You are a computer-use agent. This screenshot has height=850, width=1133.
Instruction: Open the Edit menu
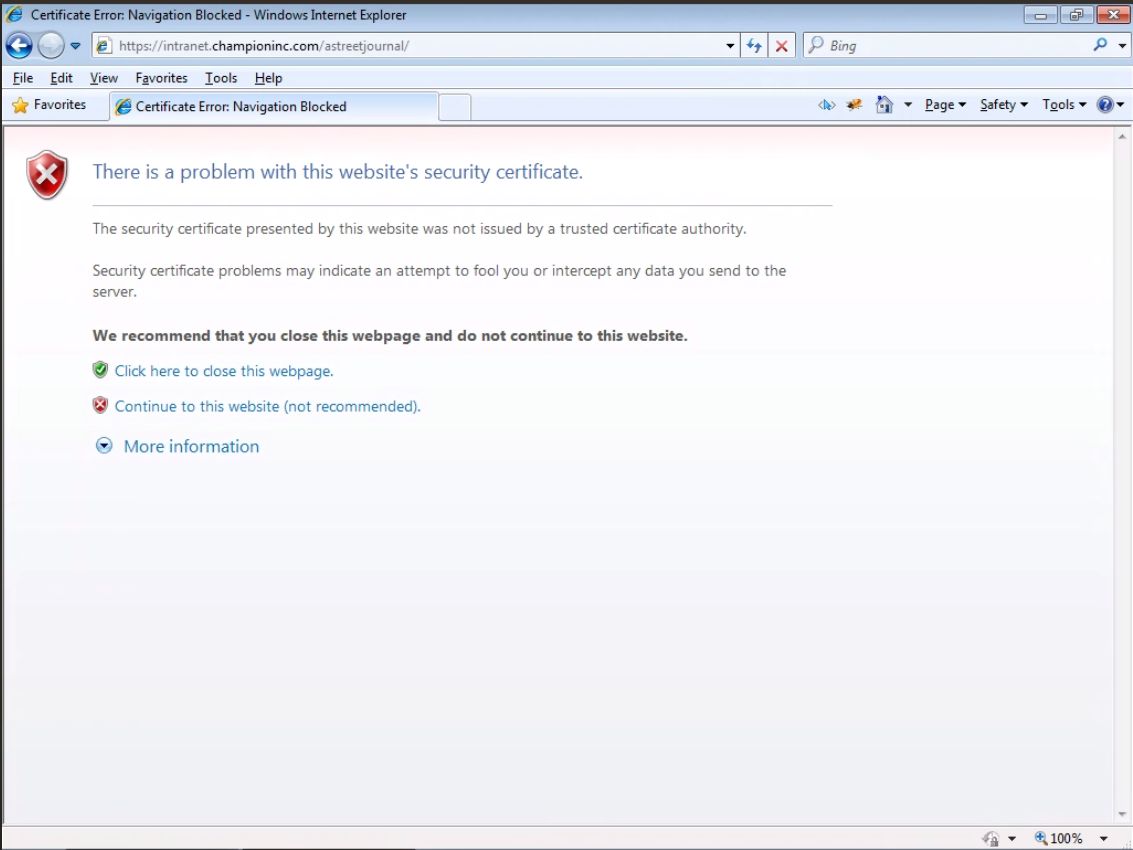(x=61, y=78)
